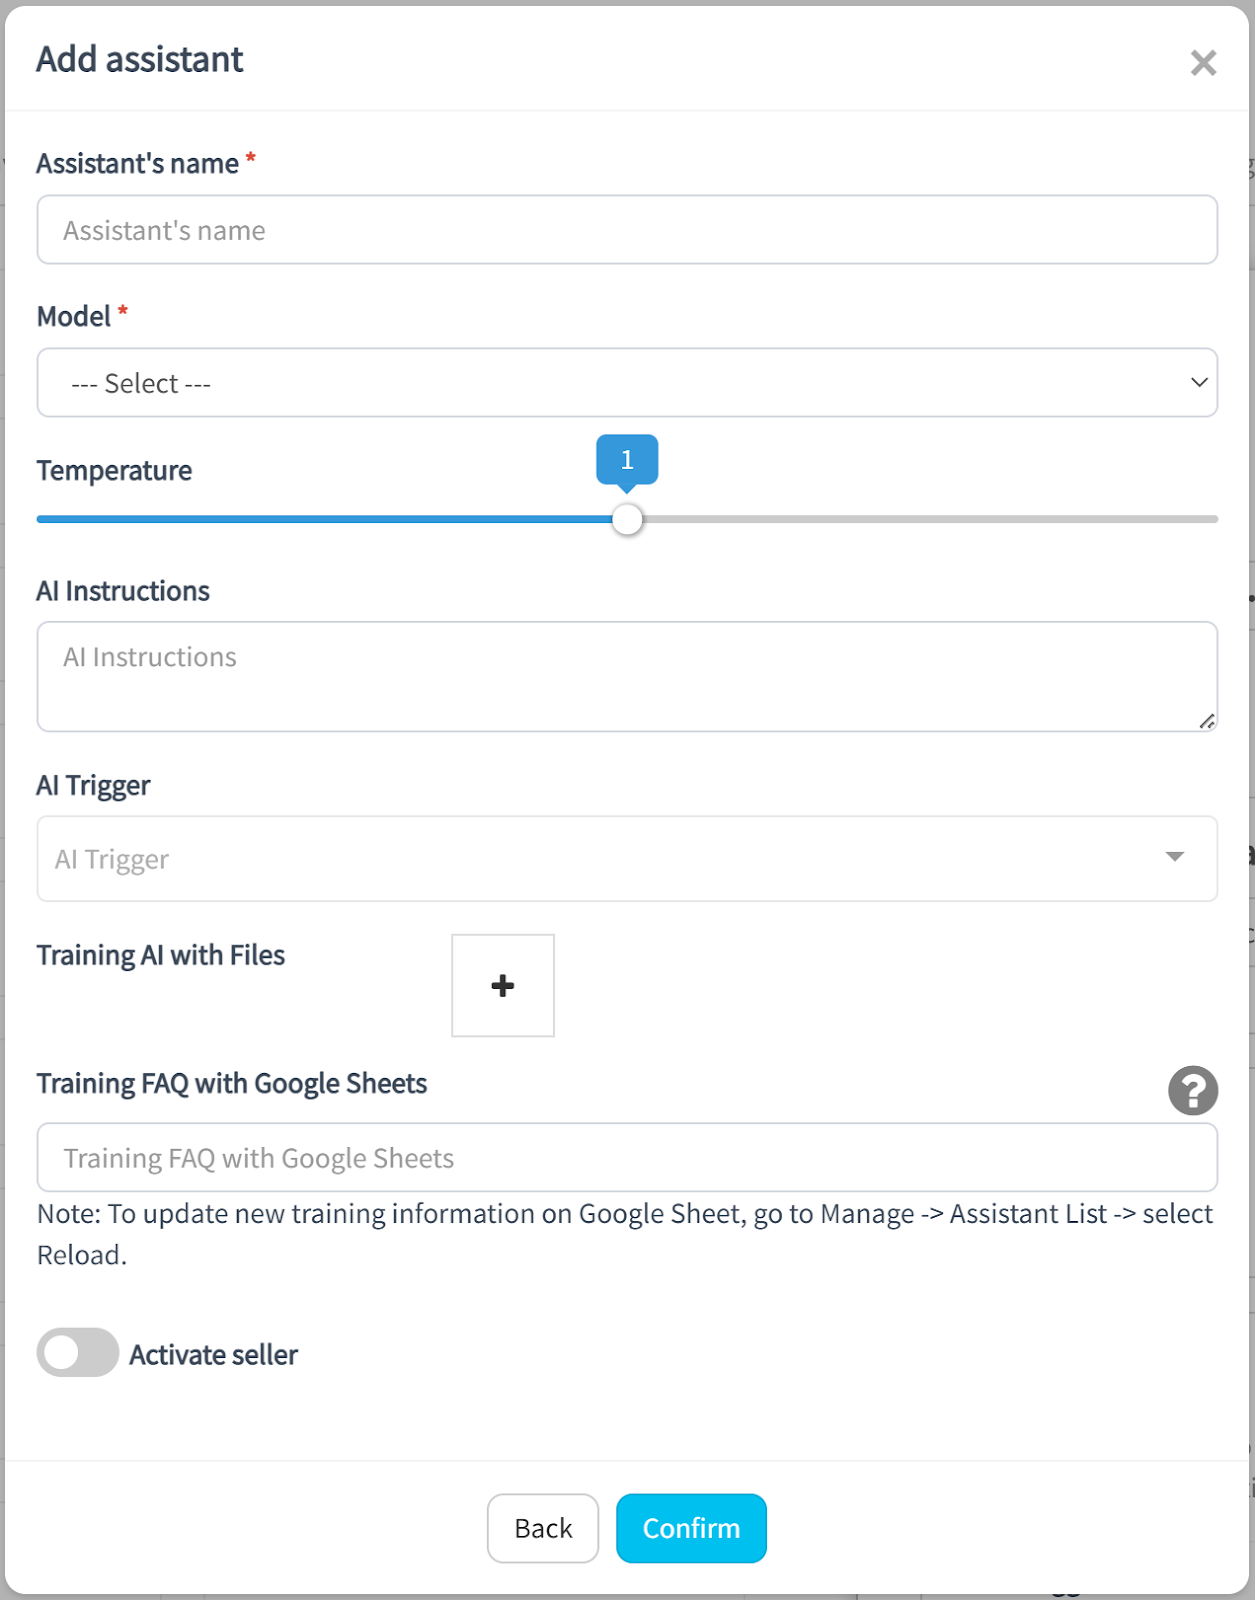Screen dimensions: 1255x1600
Task: Click the Temperature slider handle
Action: pyautogui.click(x=627, y=520)
